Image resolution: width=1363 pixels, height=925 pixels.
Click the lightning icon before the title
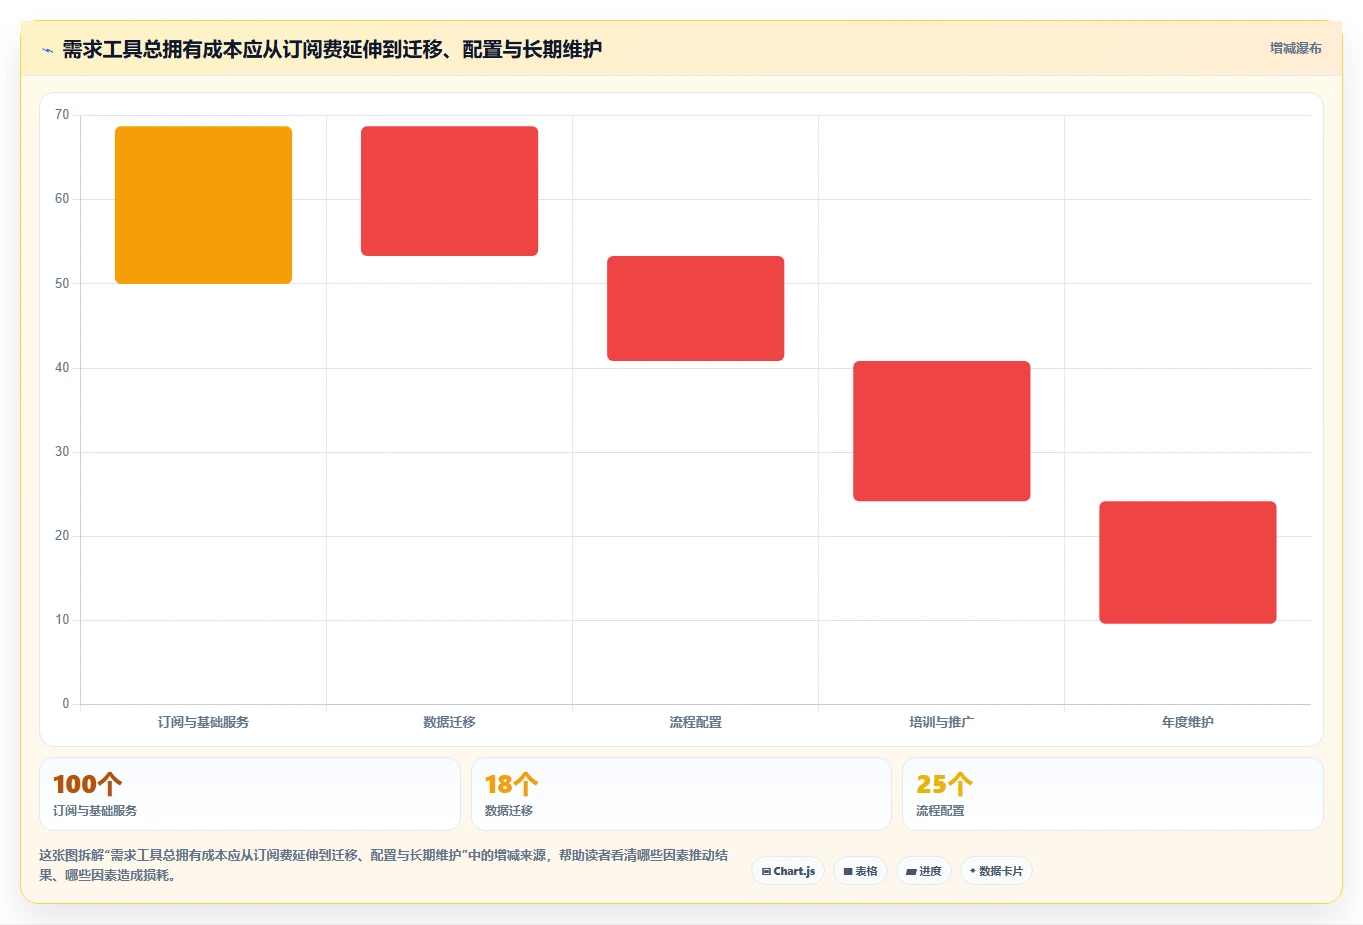click(47, 50)
